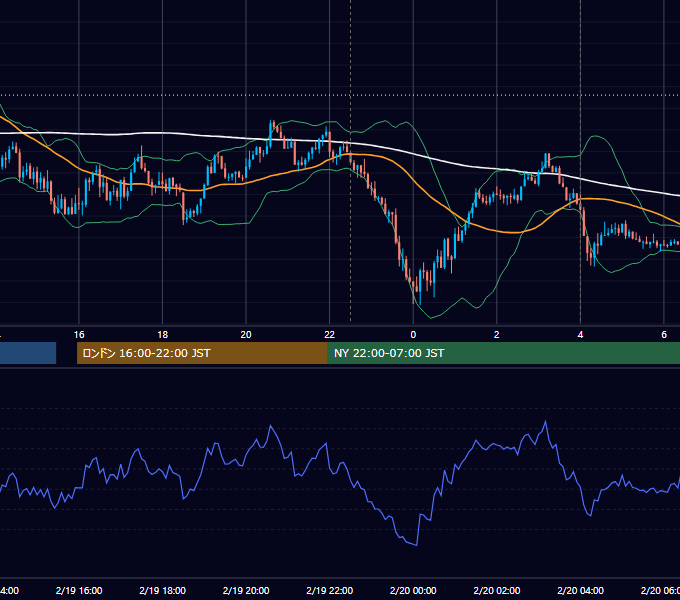Click the lowest candlestick near 0 o'clock
680x600 pixels.
point(420,286)
